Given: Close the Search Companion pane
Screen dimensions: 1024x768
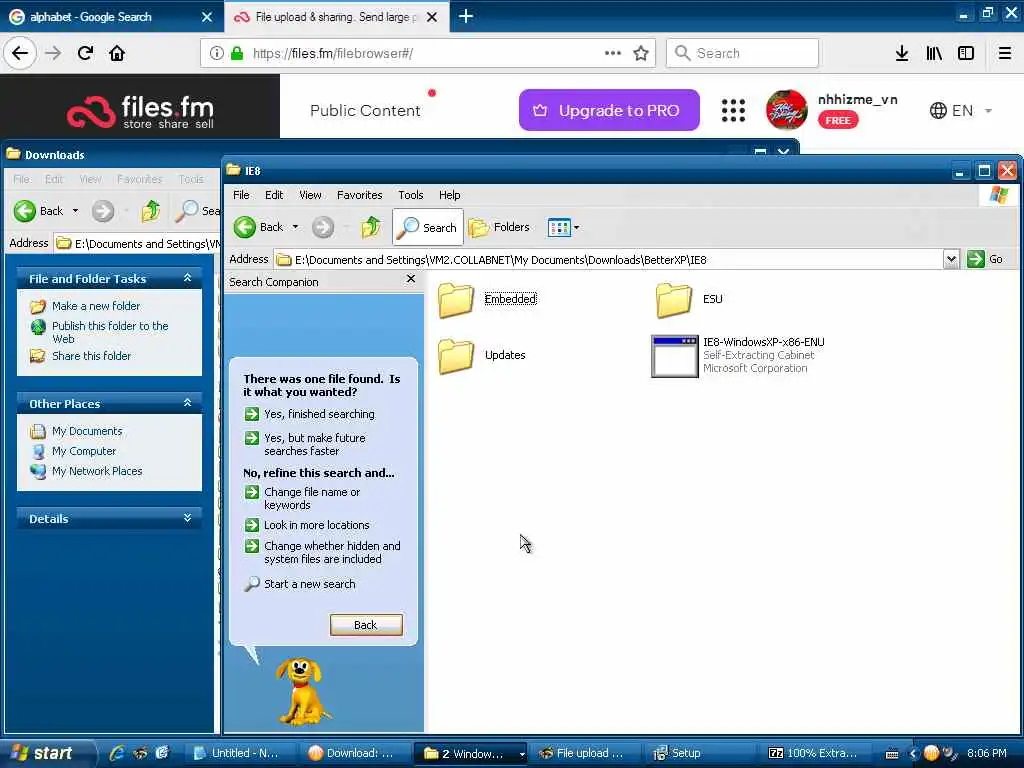Looking at the screenshot, I should tap(411, 279).
